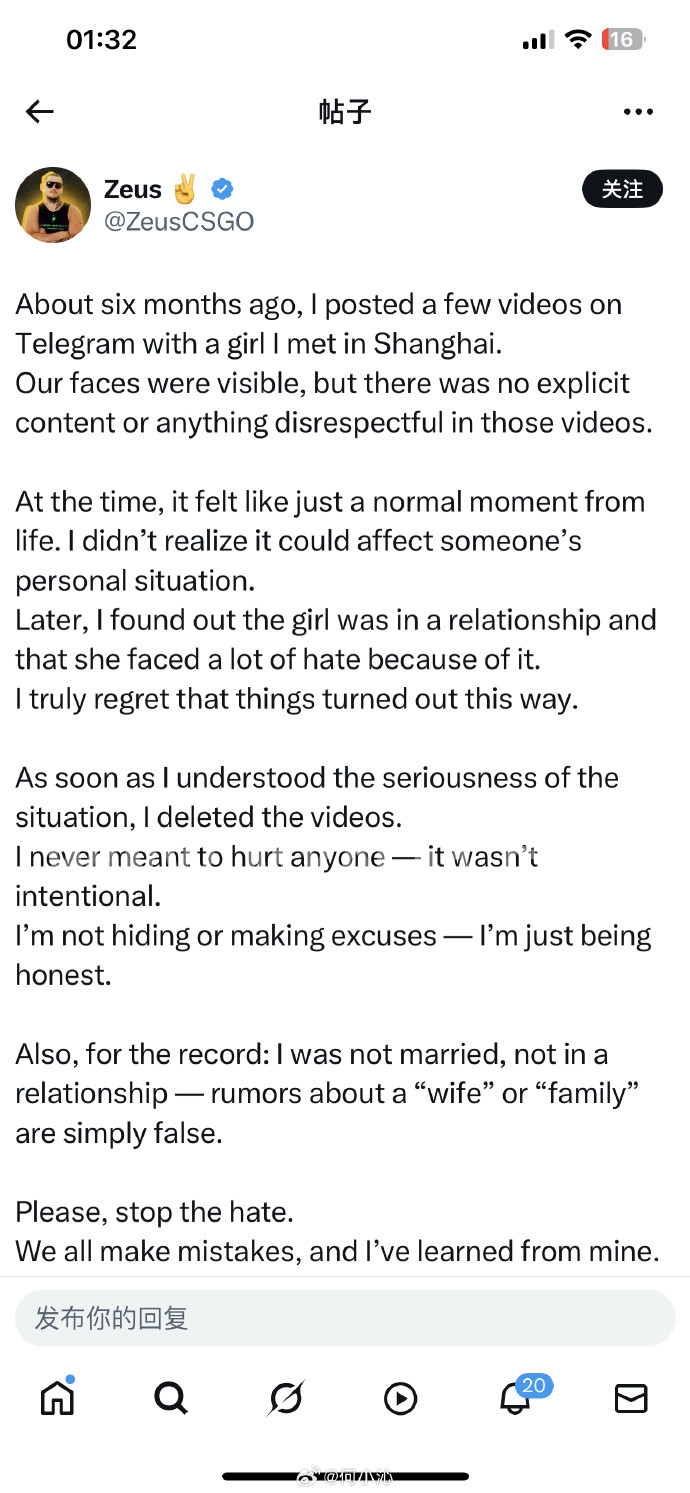The width and height of the screenshot is (690, 1493).
Task: Open the three-dot more options menu
Action: click(x=638, y=111)
